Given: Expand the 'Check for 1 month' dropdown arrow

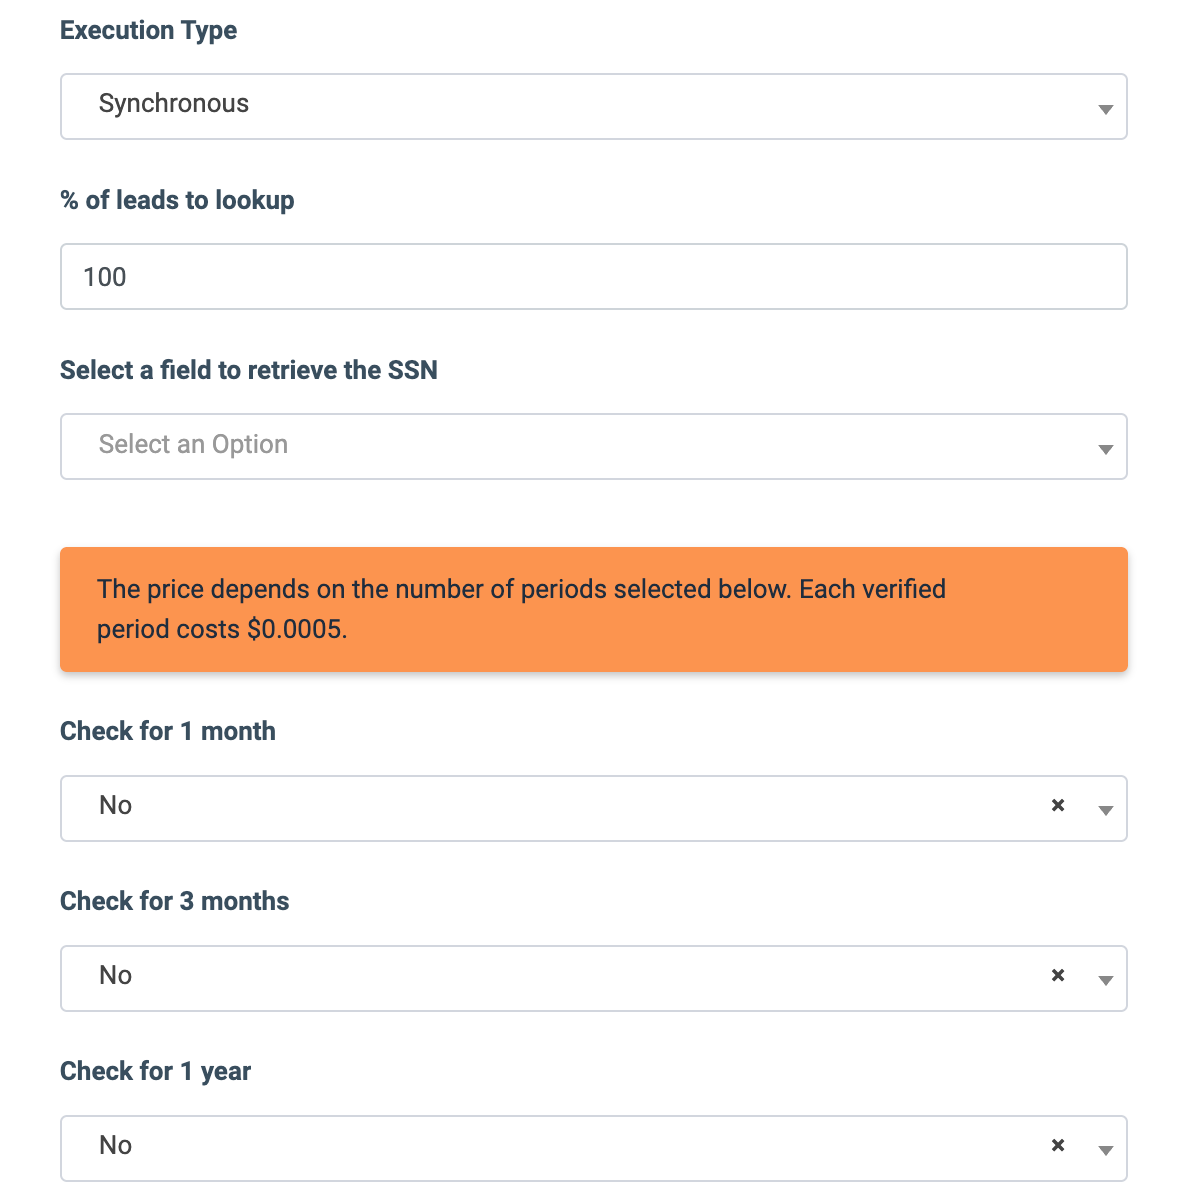Looking at the screenshot, I should [1105, 810].
